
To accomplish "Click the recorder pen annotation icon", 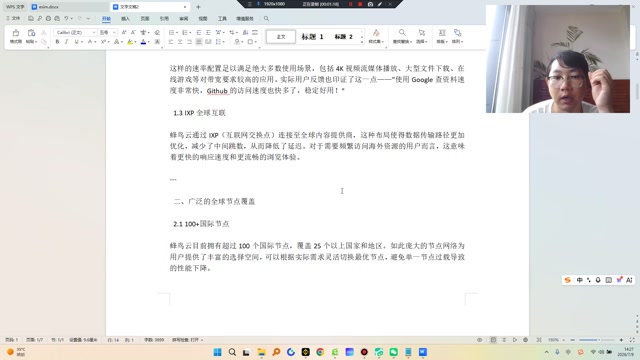I will click(380, 4).
